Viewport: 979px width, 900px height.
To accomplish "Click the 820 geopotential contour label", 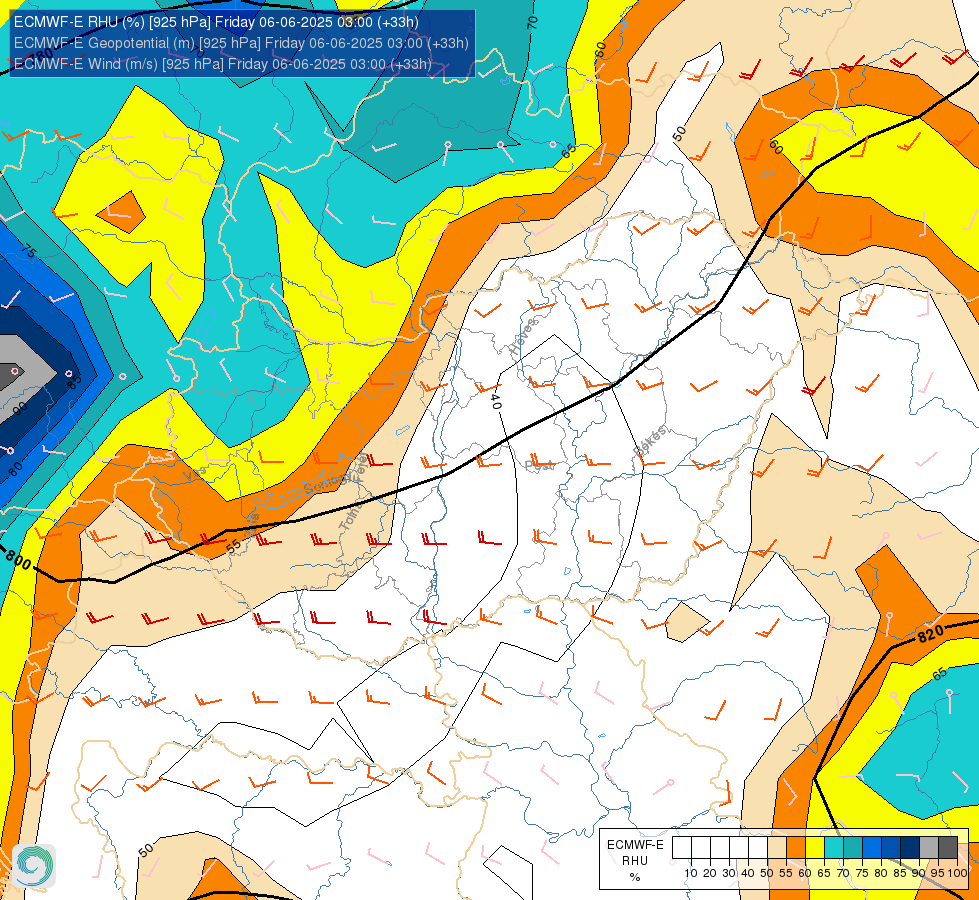I will click(931, 635).
